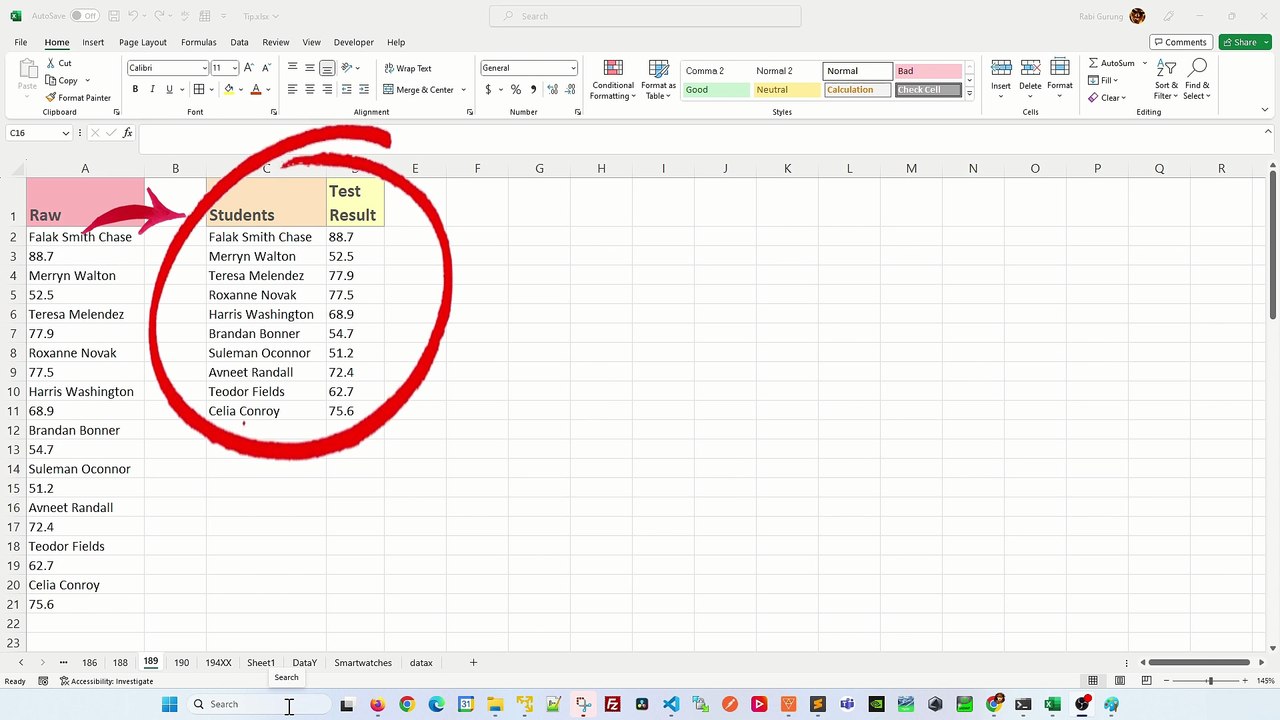Expand Merge & Center options arrow

463,90
